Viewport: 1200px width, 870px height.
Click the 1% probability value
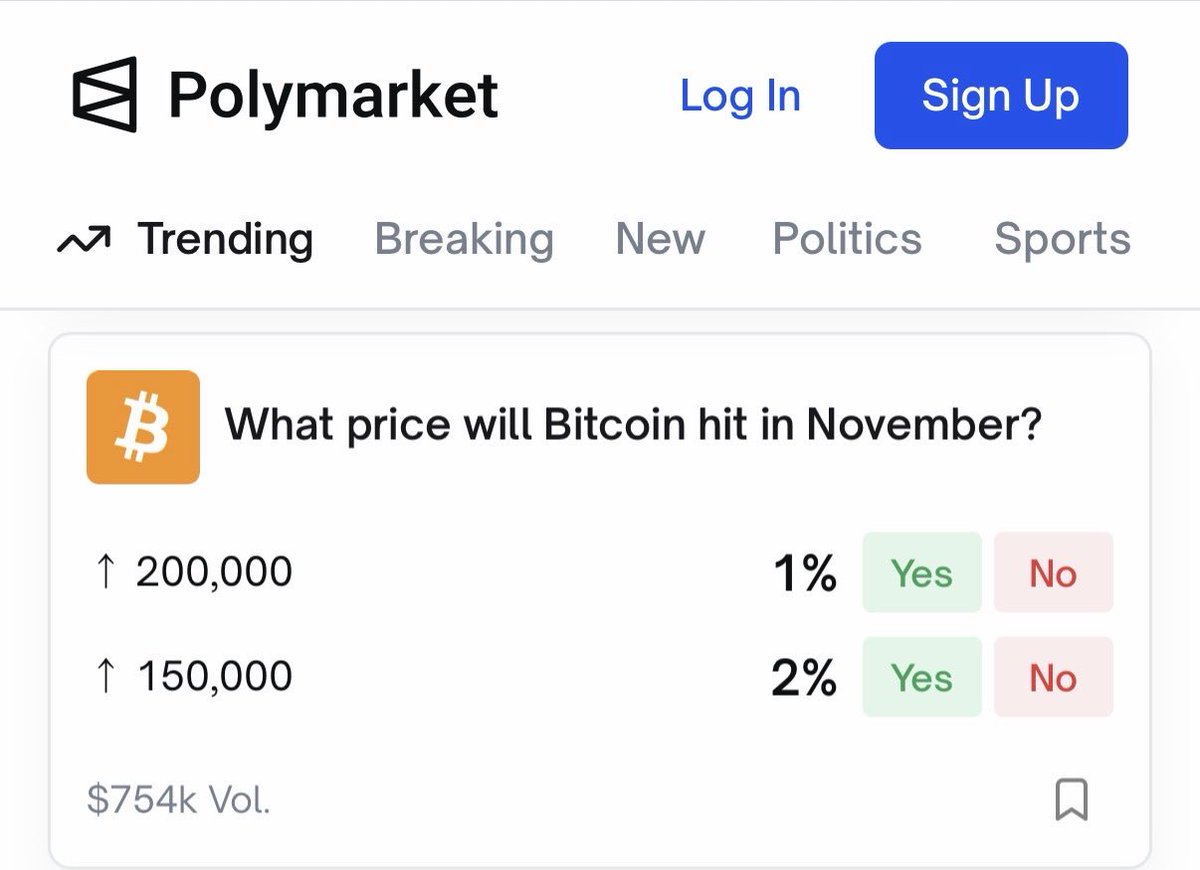pyautogui.click(x=804, y=574)
